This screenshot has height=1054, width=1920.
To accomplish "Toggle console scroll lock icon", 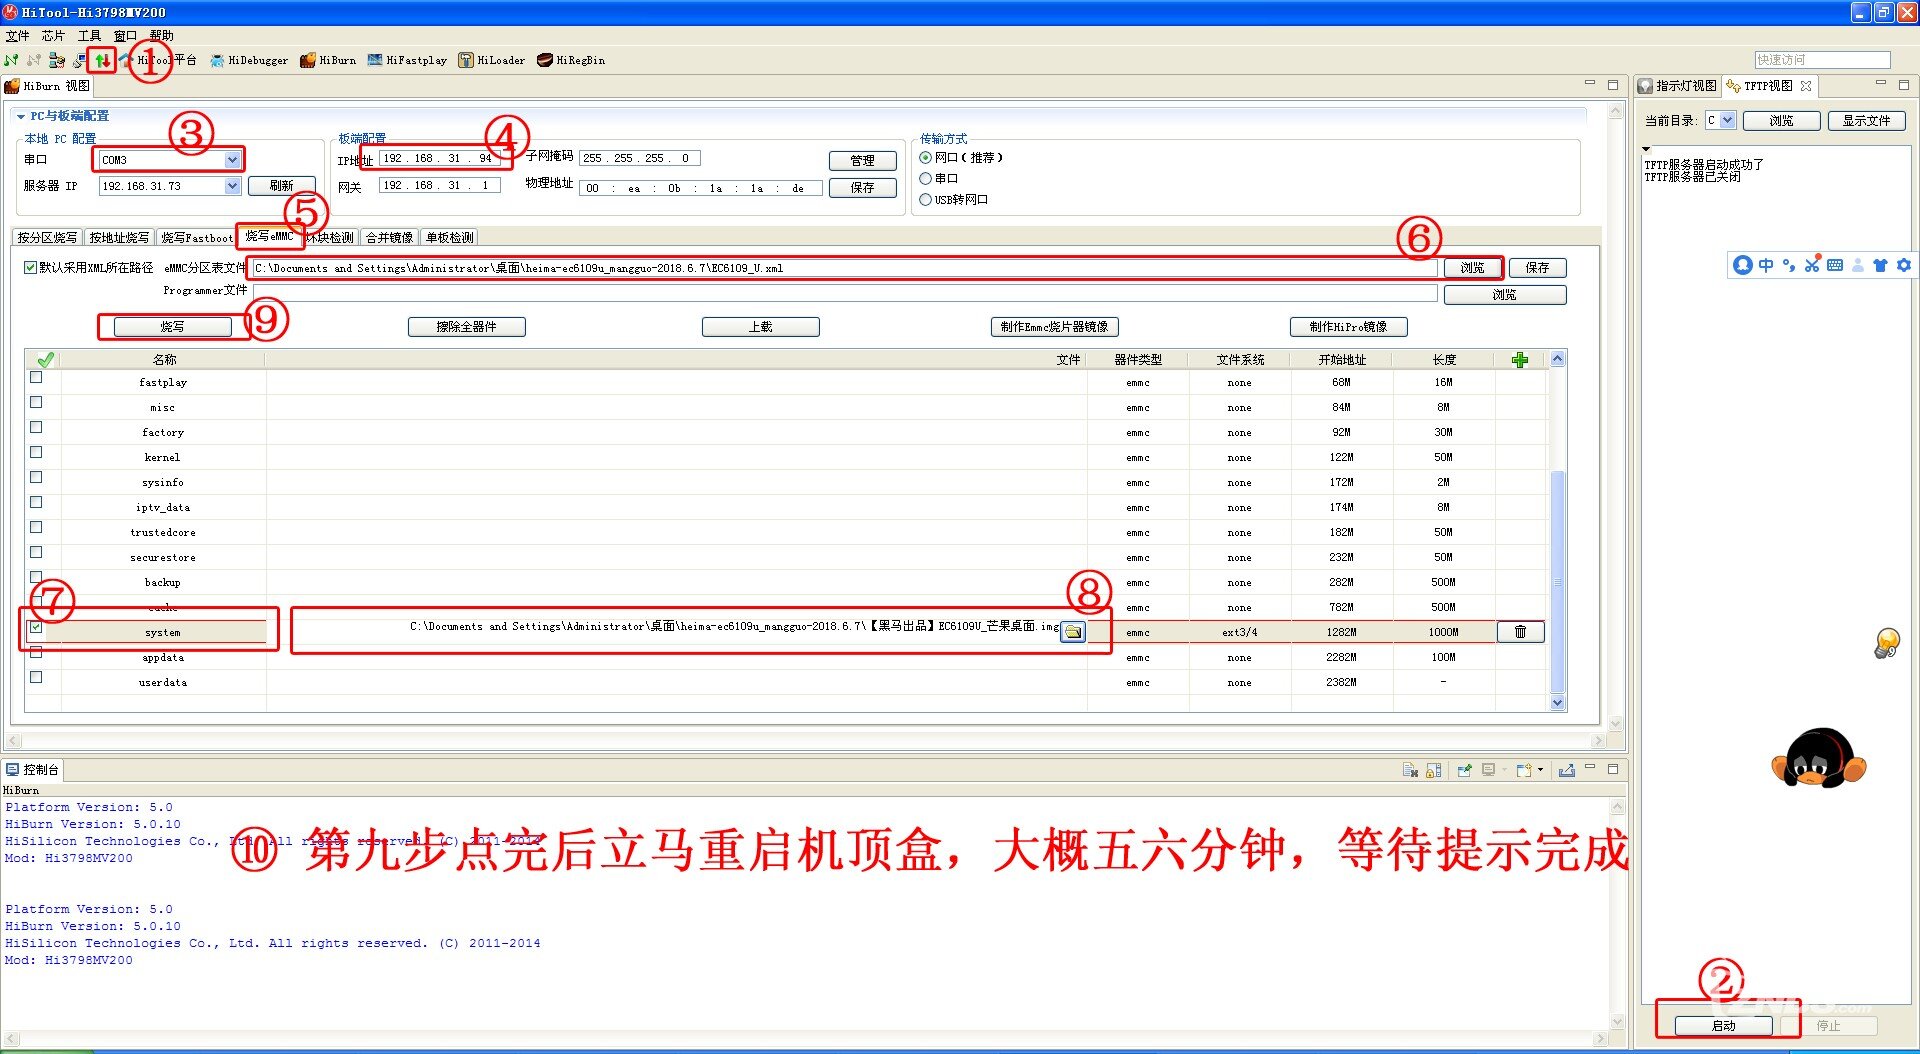I will 1433,770.
